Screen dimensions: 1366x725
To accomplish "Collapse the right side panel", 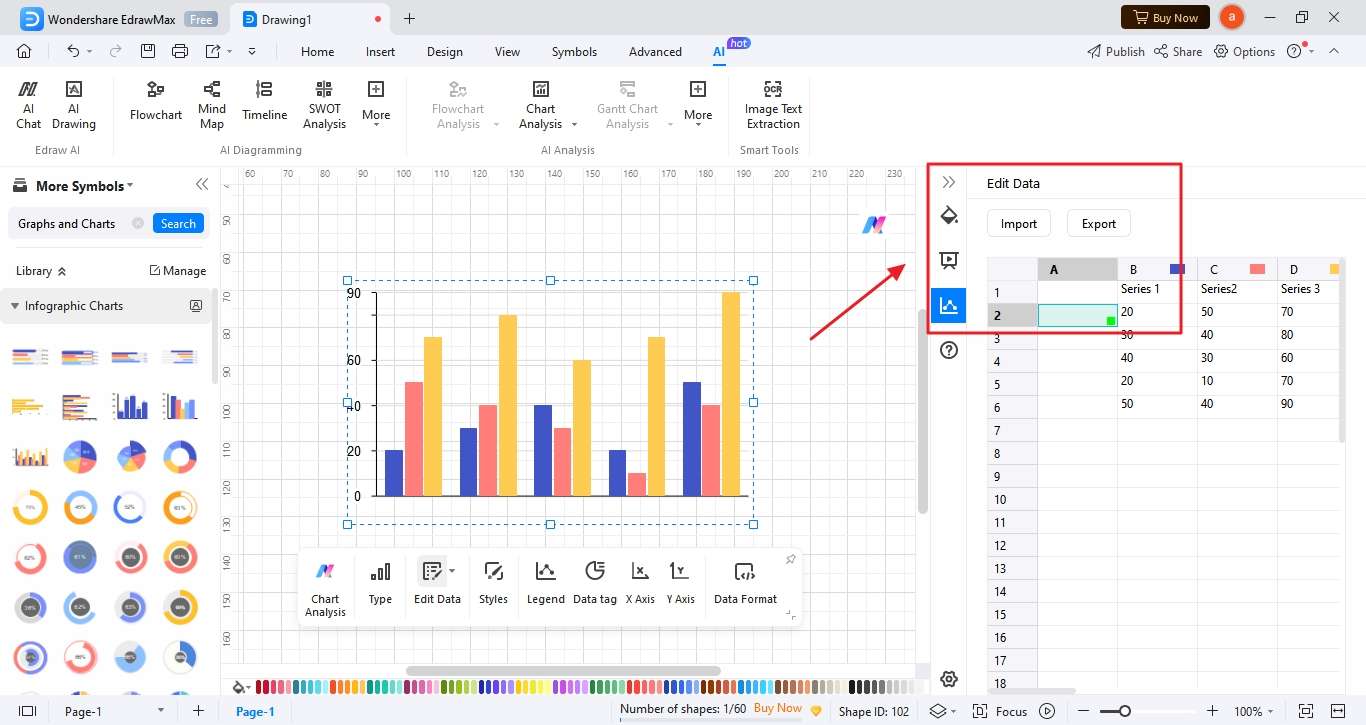I will 949,182.
